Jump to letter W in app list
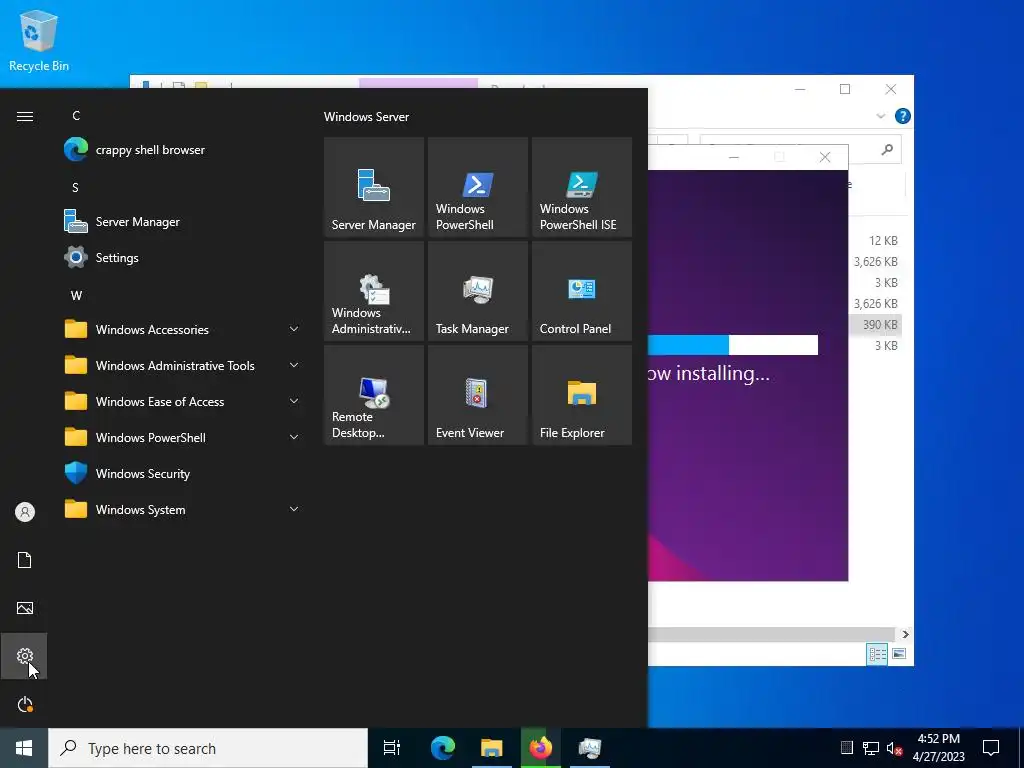The width and height of the screenshot is (1024, 768). coord(76,295)
